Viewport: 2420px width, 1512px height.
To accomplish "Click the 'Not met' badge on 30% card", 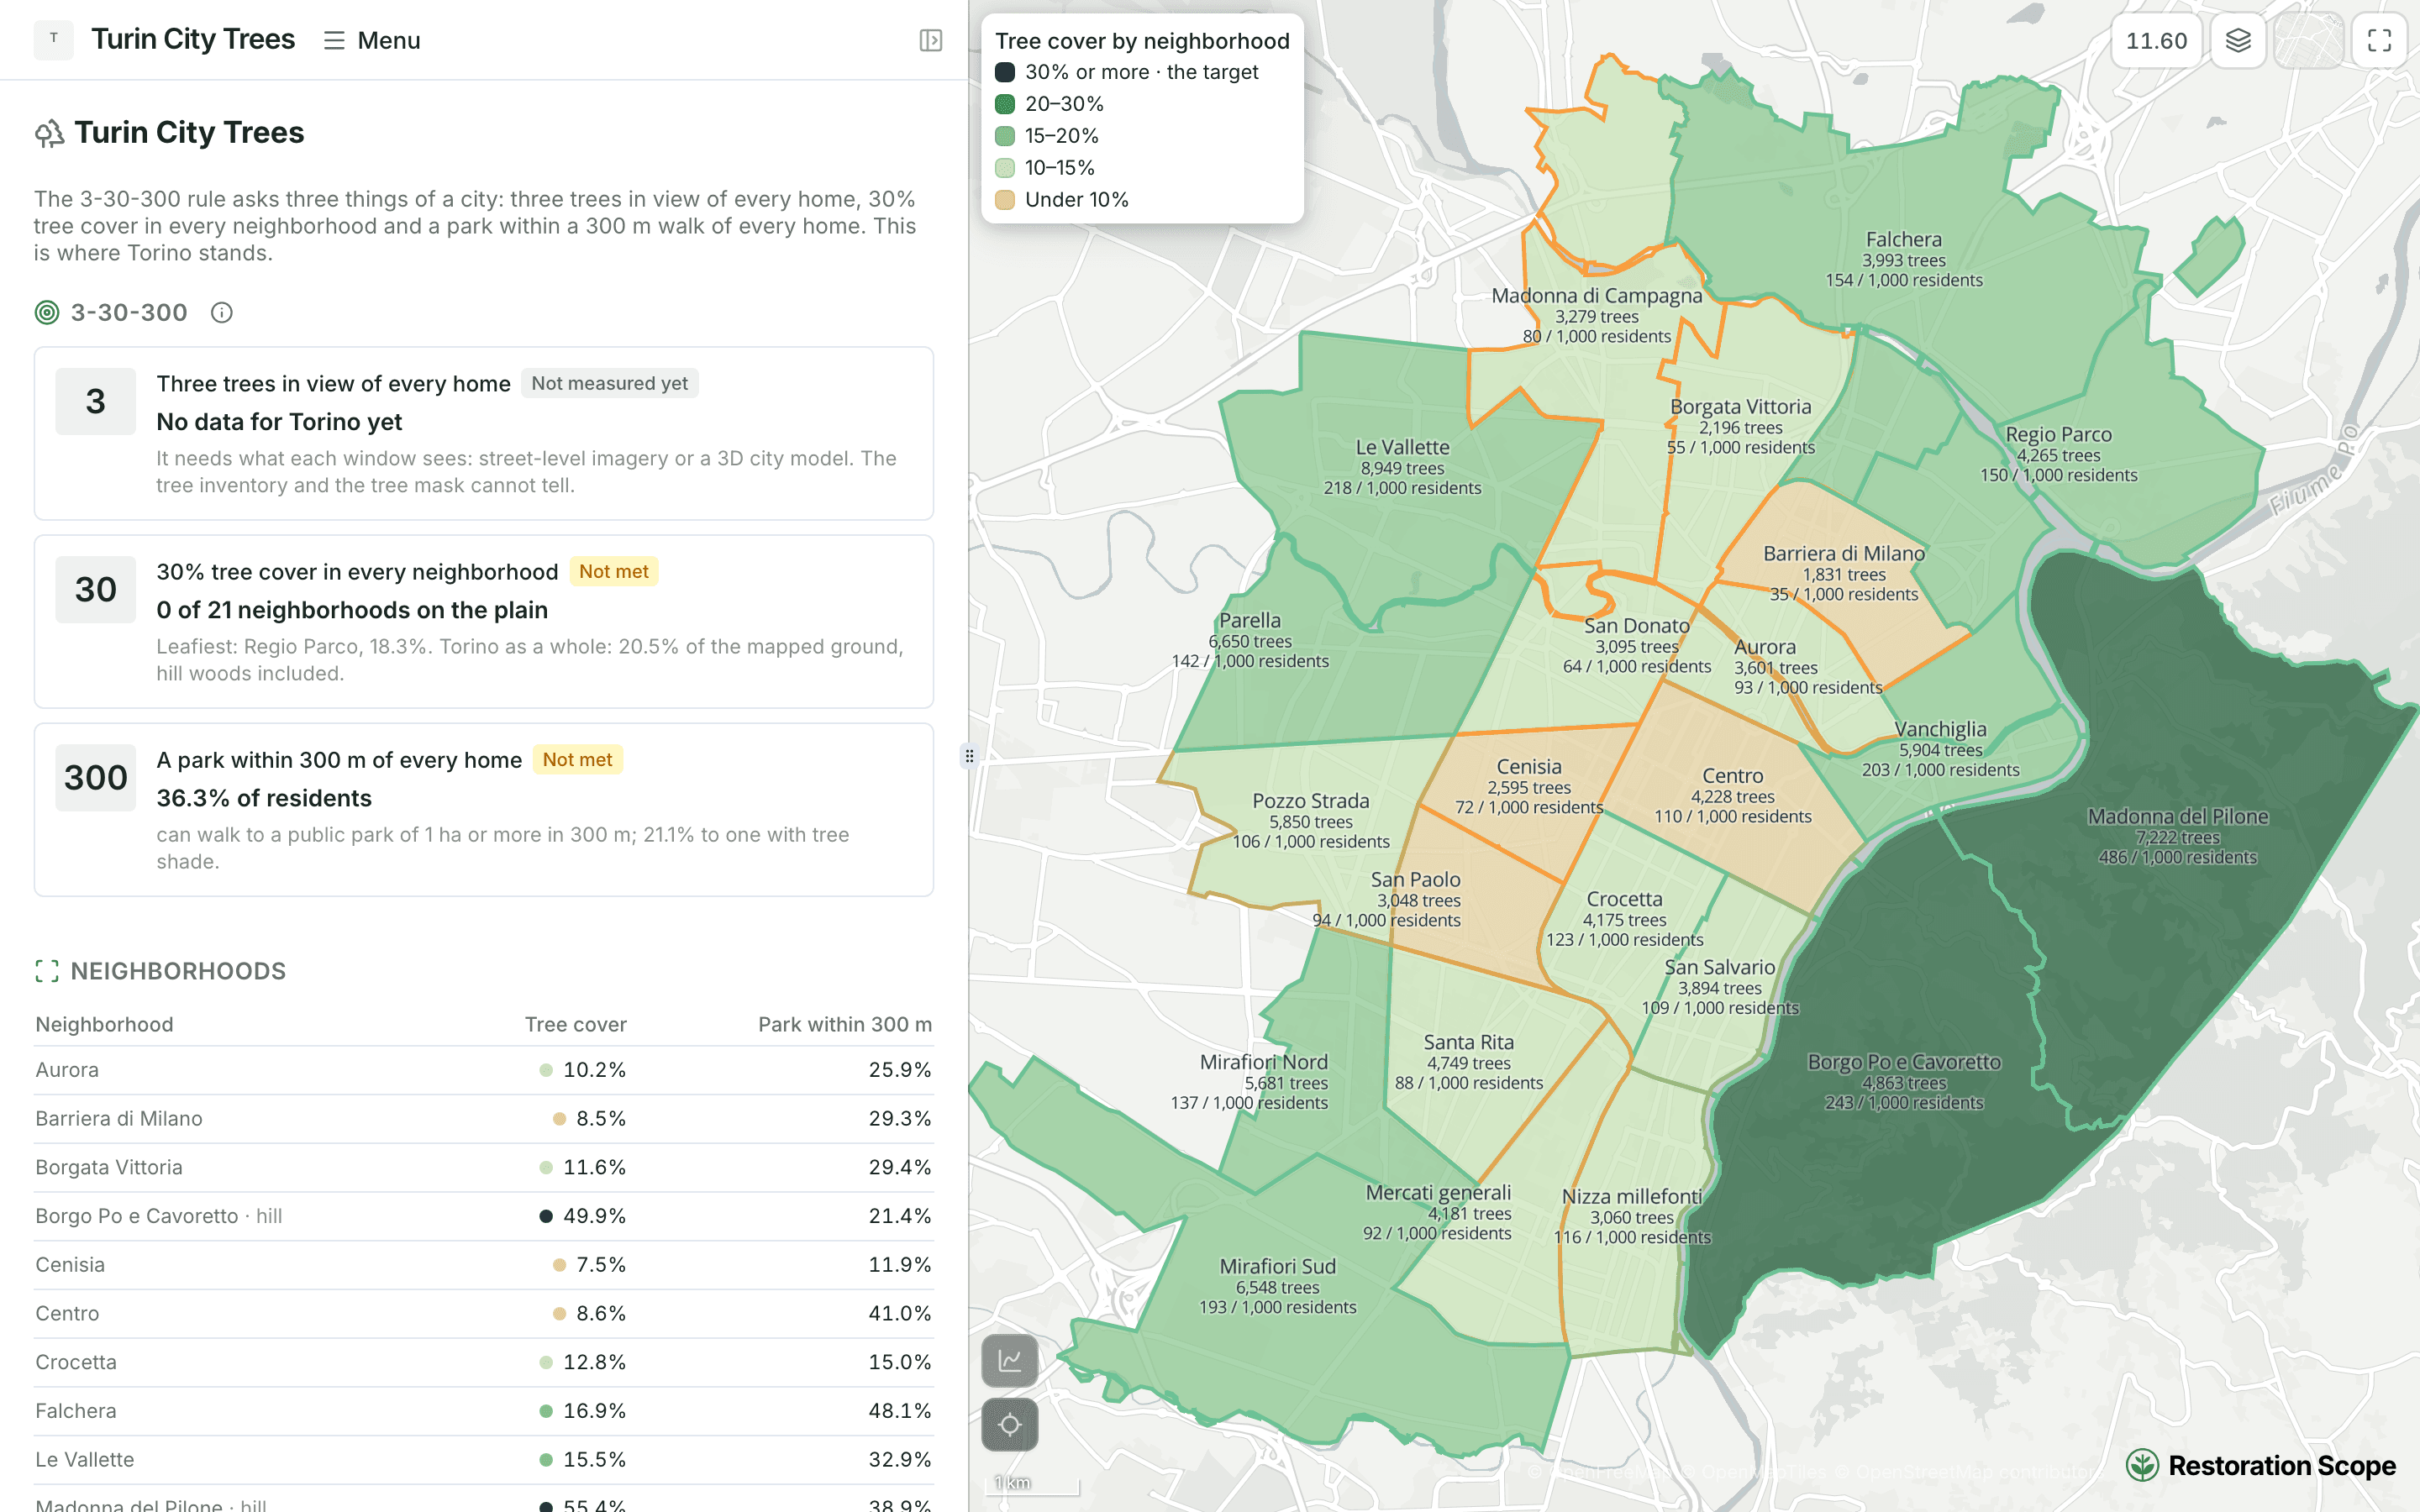I will coord(613,571).
